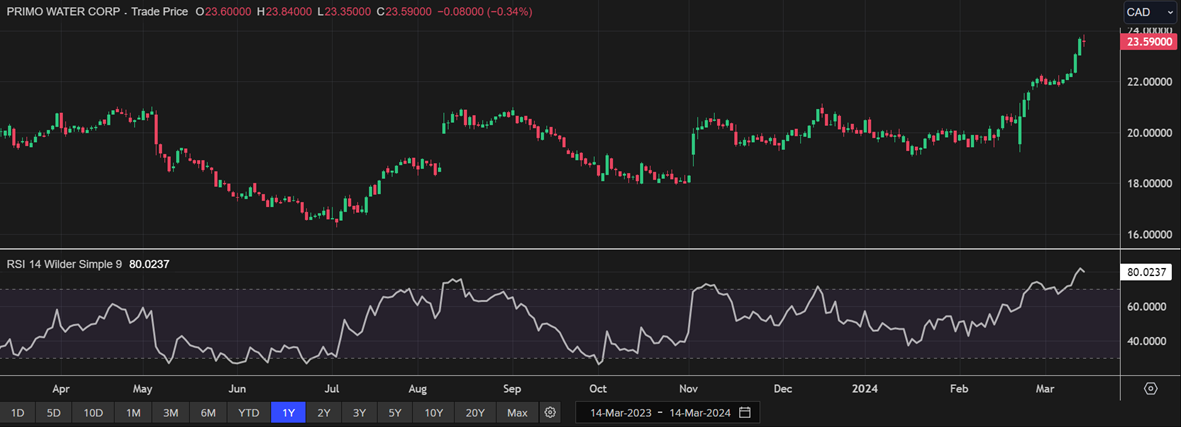Select the 1M timeframe

[133, 413]
